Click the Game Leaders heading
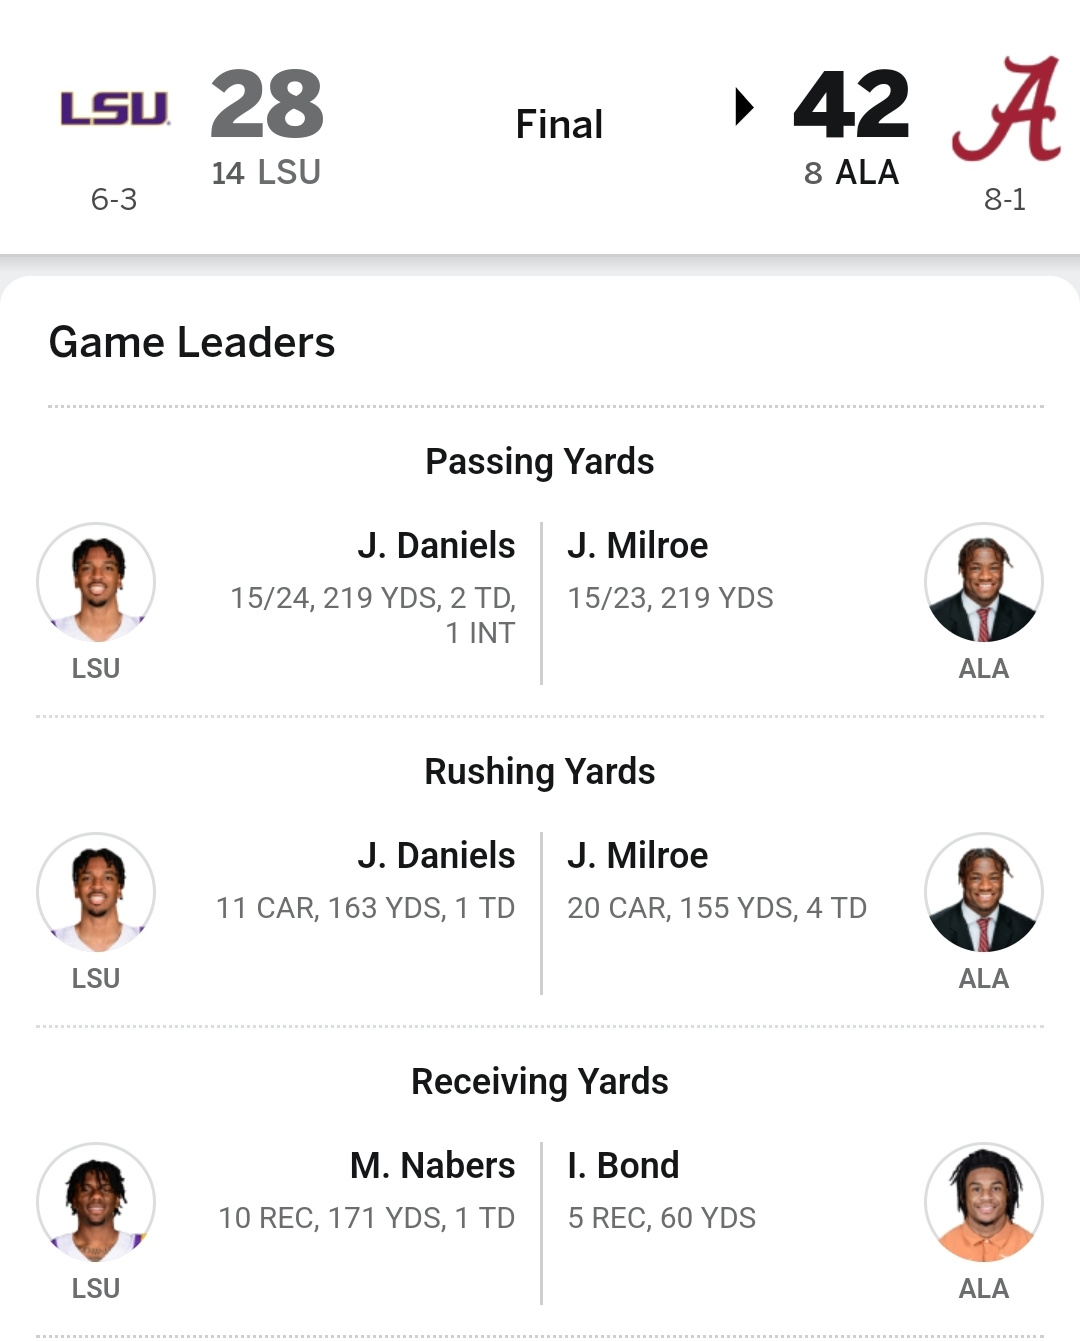 pyautogui.click(x=192, y=342)
